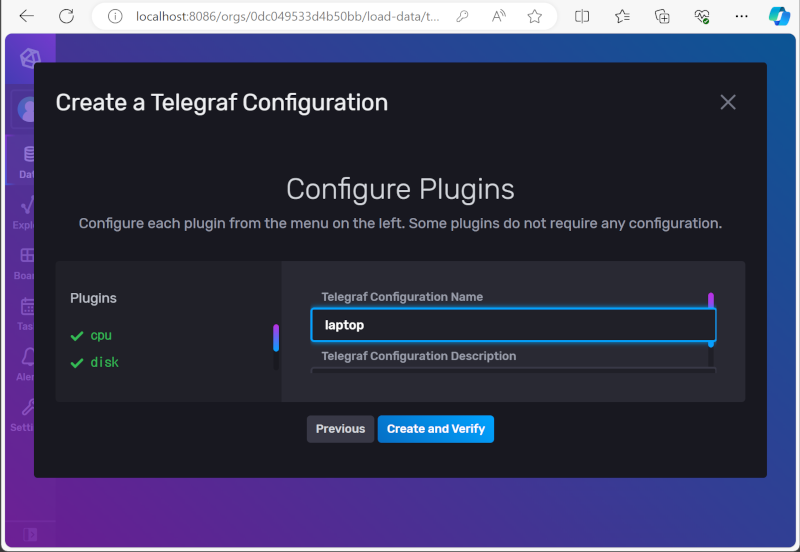
Task: Open the Explore section in sidebar
Action: click(24, 213)
